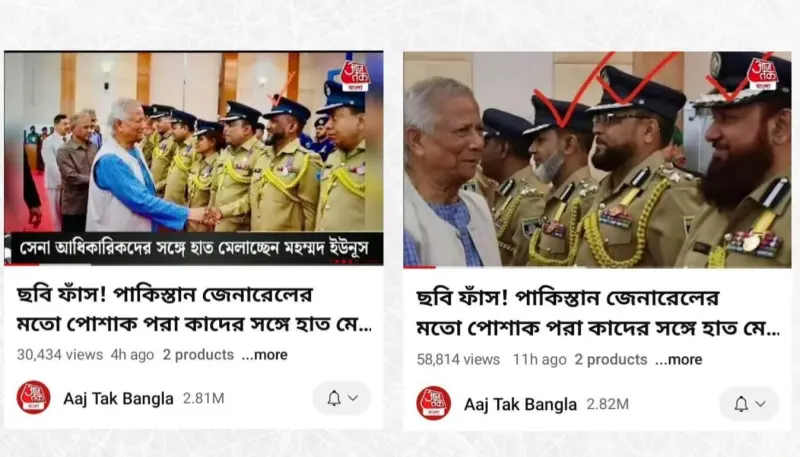
Task: Toggle the notification bell on the right video
Action: [x=741, y=404]
